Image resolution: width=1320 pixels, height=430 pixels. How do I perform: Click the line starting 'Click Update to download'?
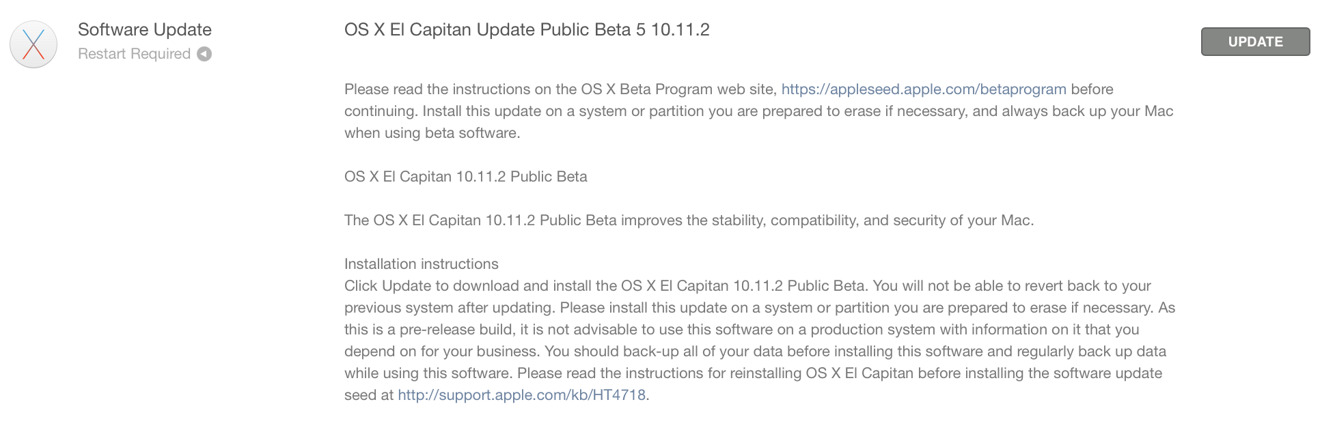(x=748, y=286)
